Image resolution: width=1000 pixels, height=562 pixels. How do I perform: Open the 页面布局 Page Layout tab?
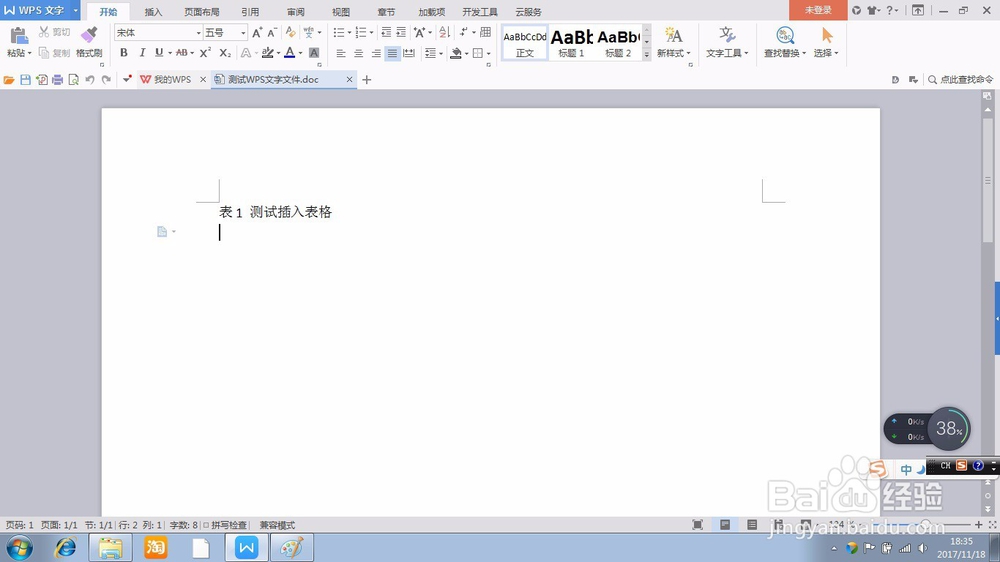(x=202, y=11)
